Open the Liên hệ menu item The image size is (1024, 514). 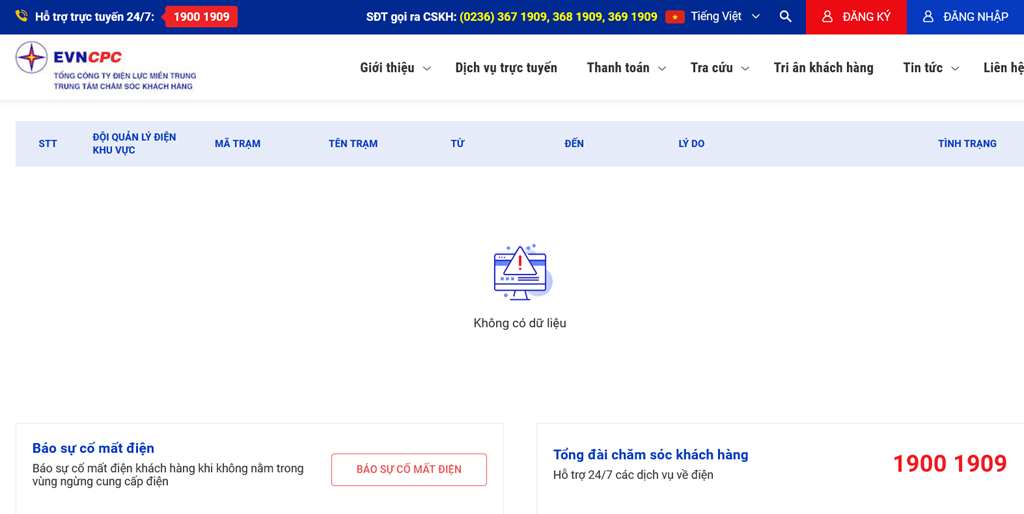click(1003, 68)
